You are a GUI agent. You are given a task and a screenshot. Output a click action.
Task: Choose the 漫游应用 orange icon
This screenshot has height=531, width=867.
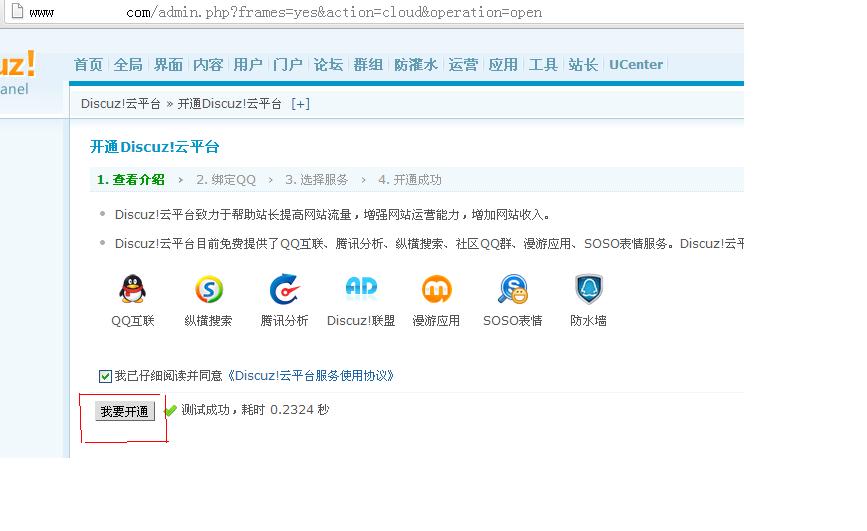tap(437, 289)
